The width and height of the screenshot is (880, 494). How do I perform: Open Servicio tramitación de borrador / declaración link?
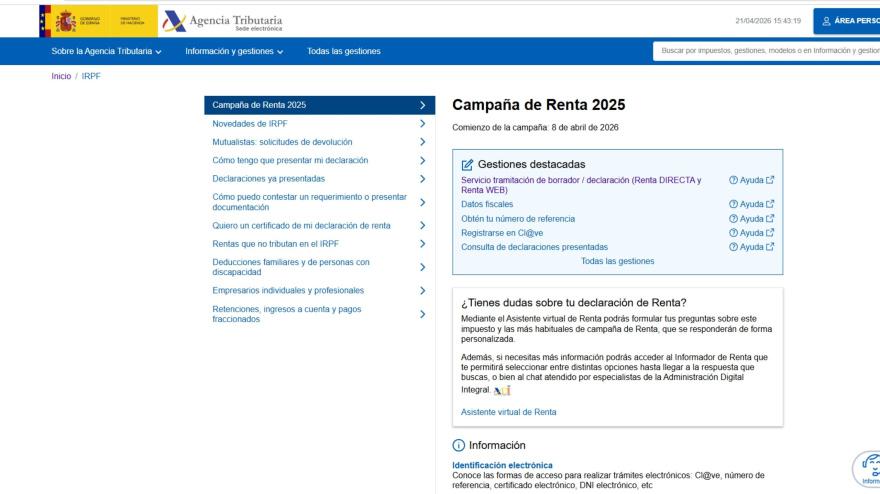581,185
